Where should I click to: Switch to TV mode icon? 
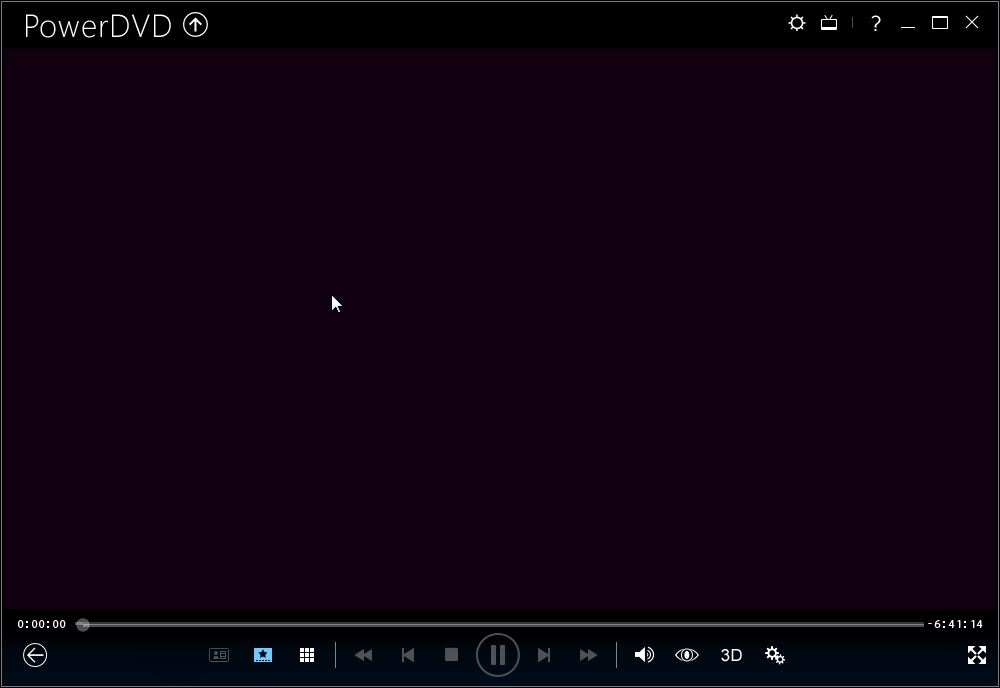click(x=829, y=23)
